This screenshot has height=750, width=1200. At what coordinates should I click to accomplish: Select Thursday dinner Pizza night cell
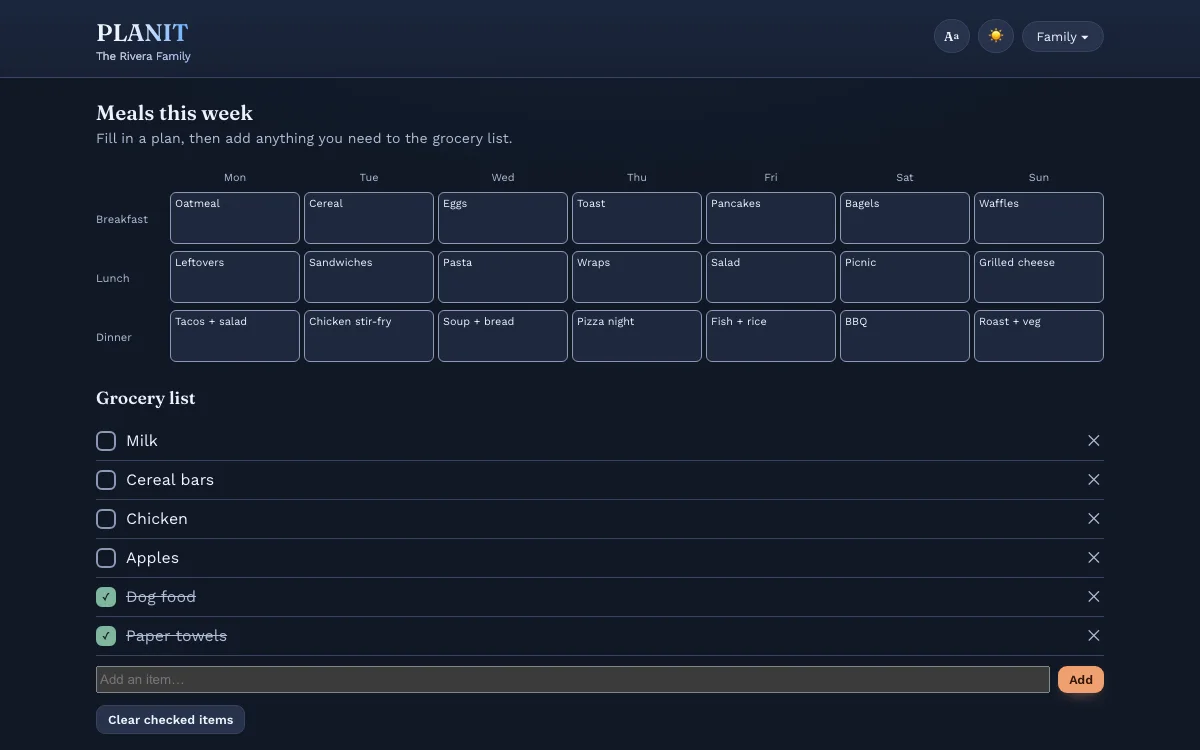637,336
